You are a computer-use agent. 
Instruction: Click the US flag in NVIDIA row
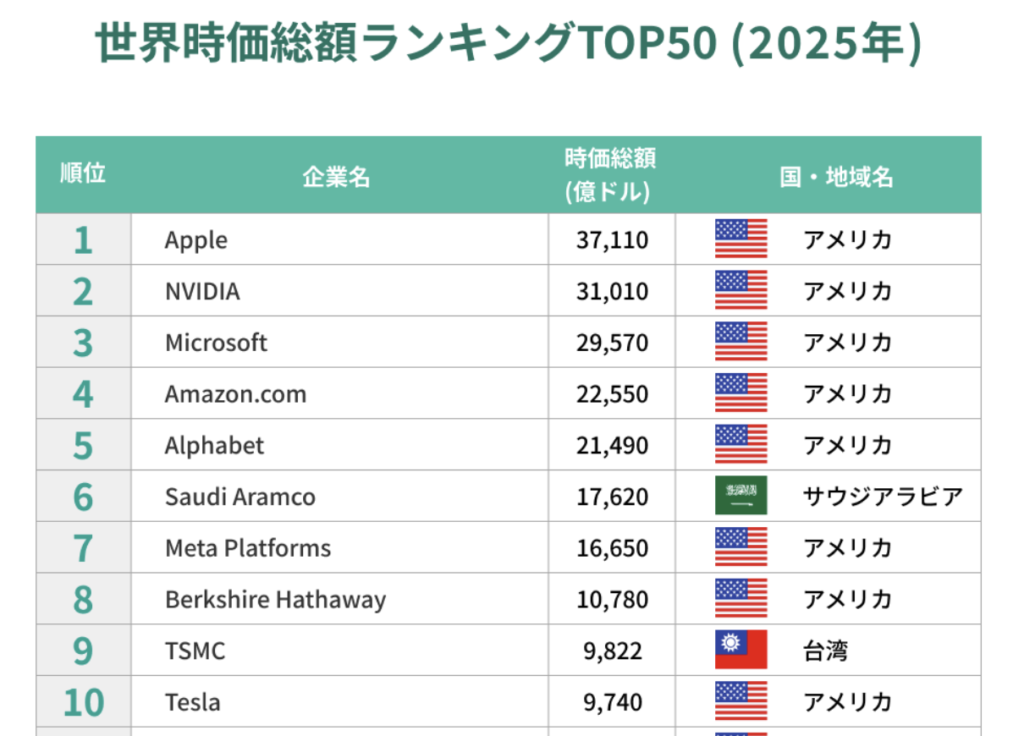[741, 290]
